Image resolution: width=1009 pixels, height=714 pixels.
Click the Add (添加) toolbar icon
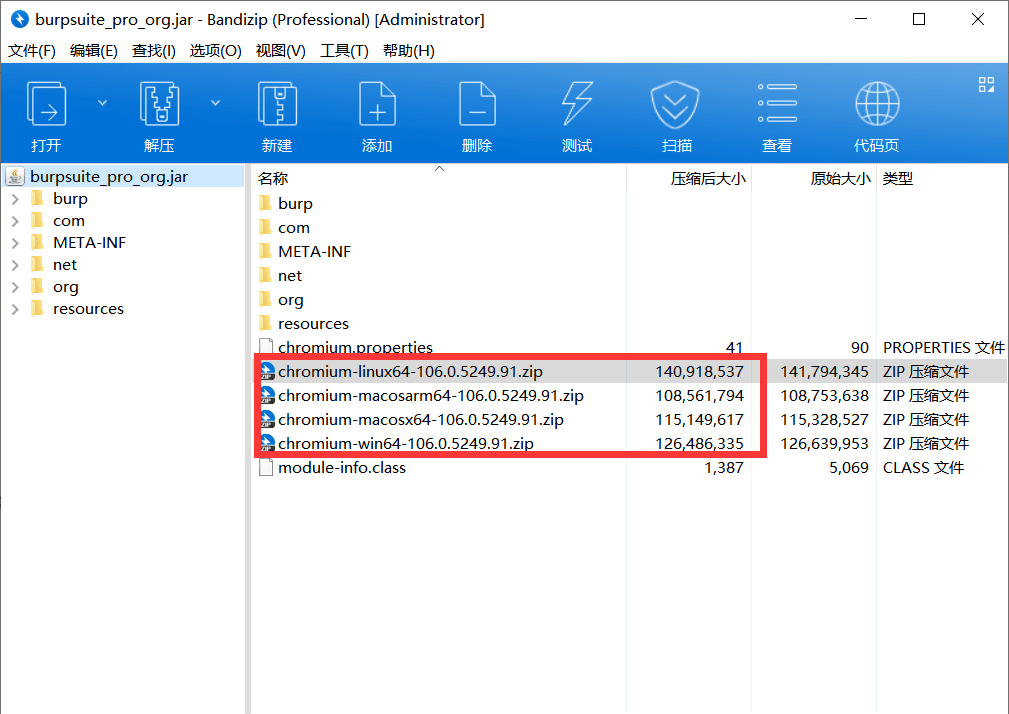[377, 104]
